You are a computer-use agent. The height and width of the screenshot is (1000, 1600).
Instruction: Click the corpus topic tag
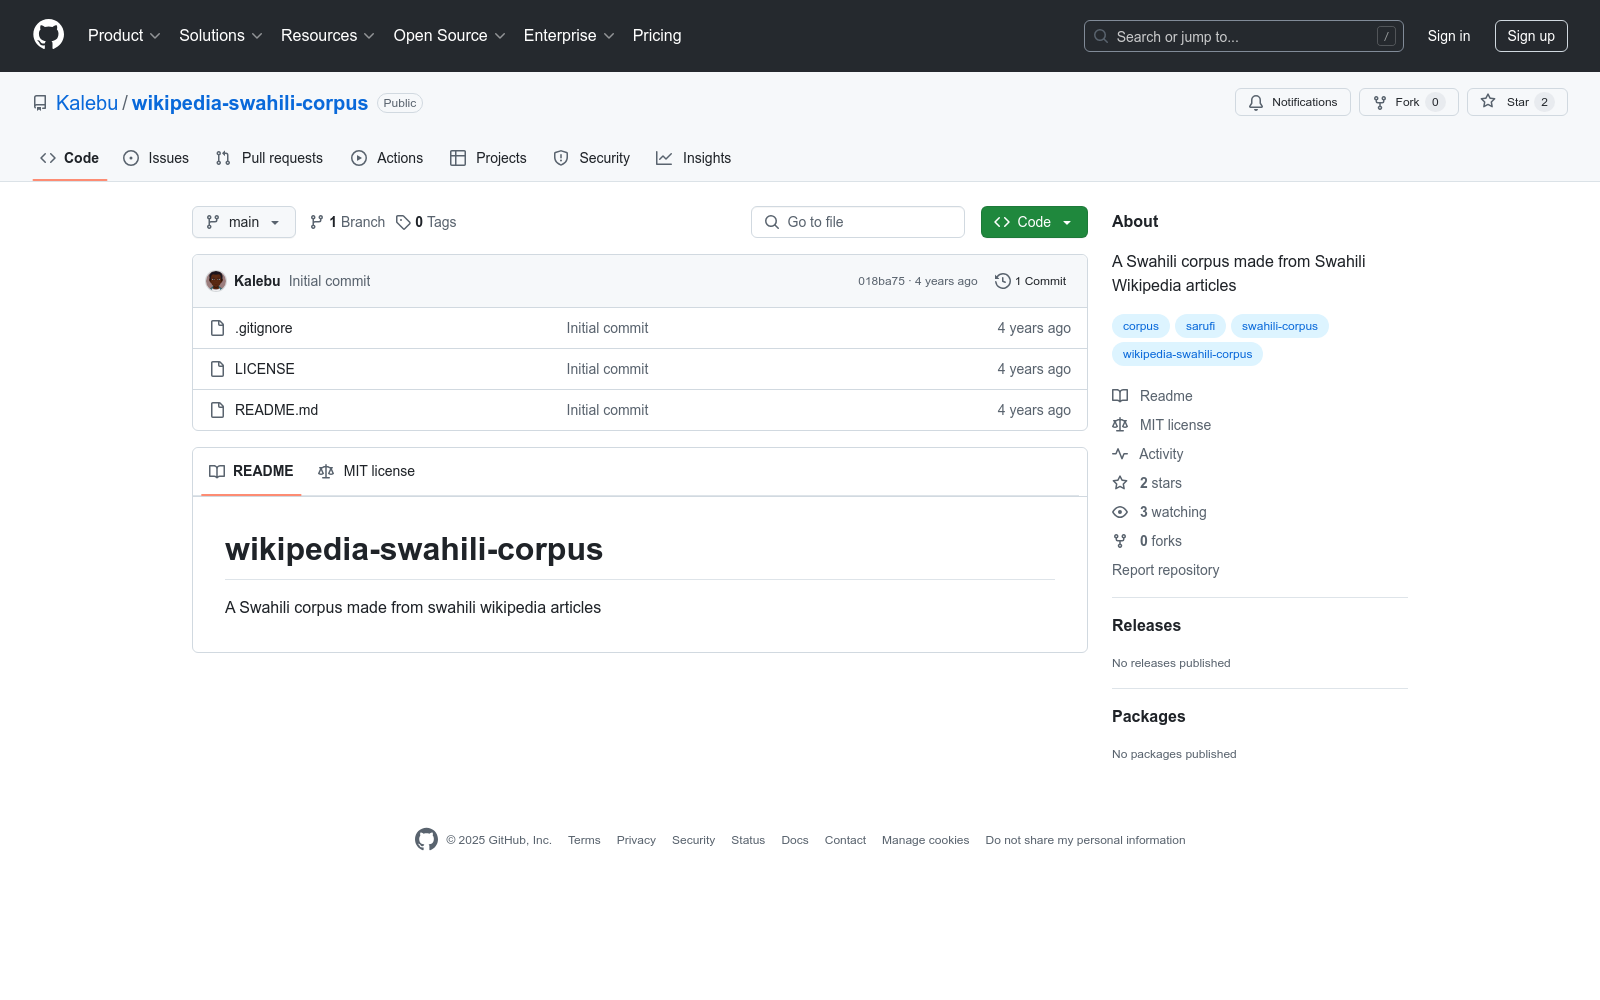click(x=1140, y=326)
